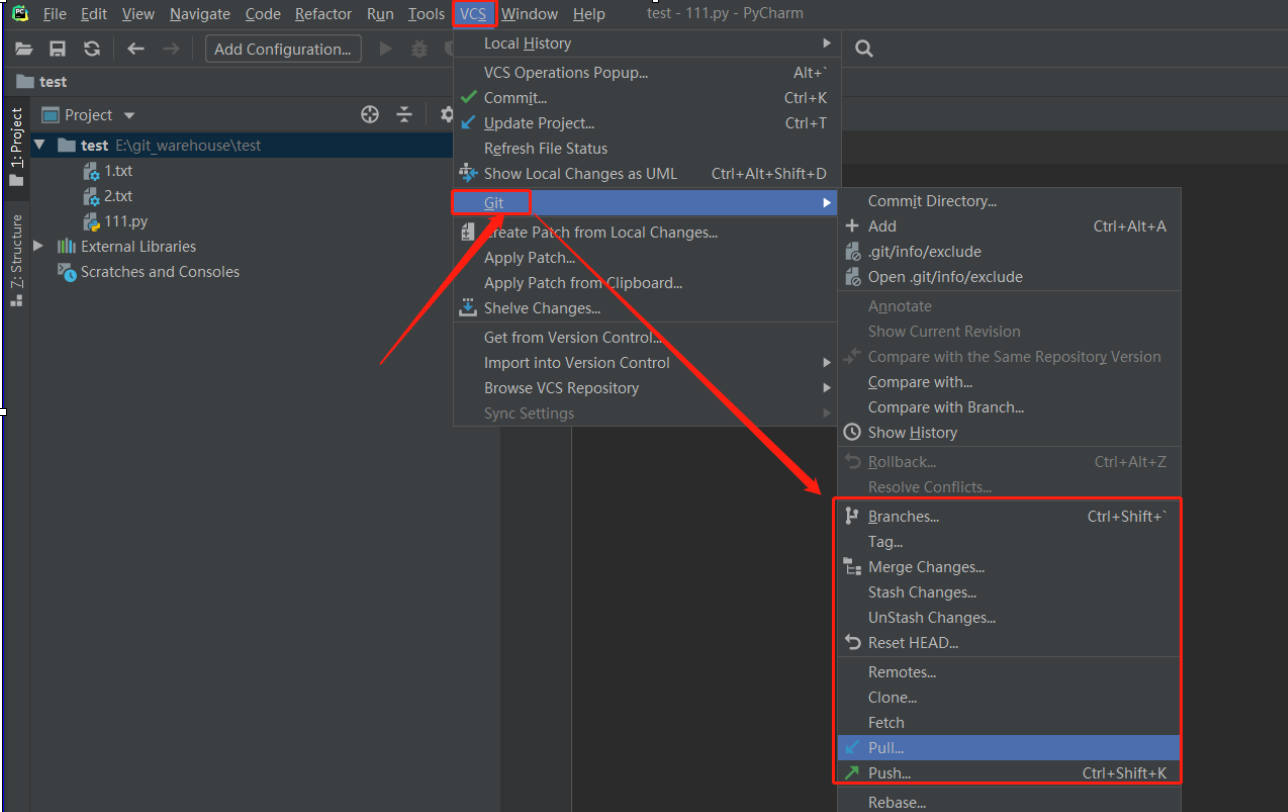
Task: Click the undo arrow icon beside Reset HEAD
Action: coord(852,642)
